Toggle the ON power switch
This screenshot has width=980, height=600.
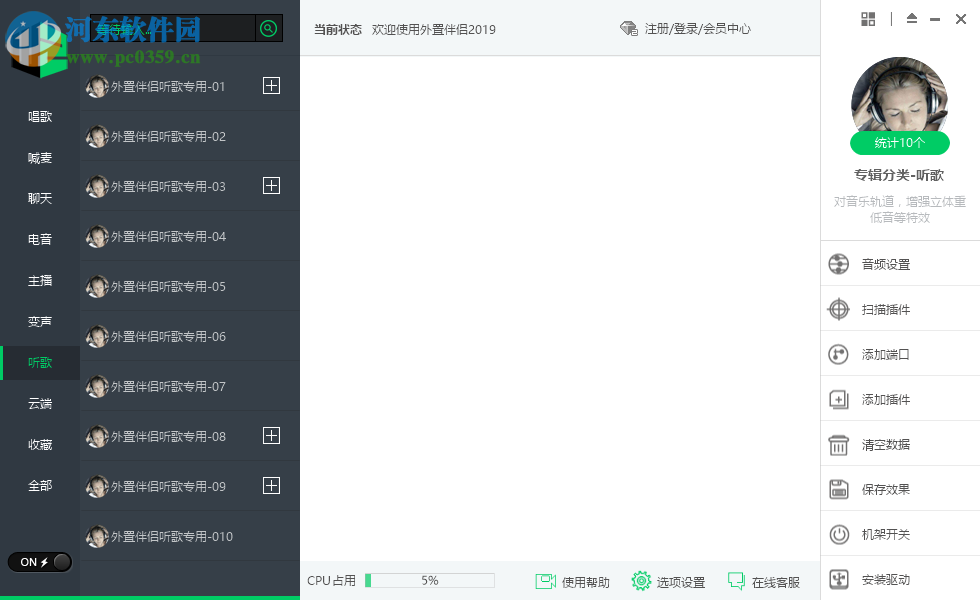[39, 562]
